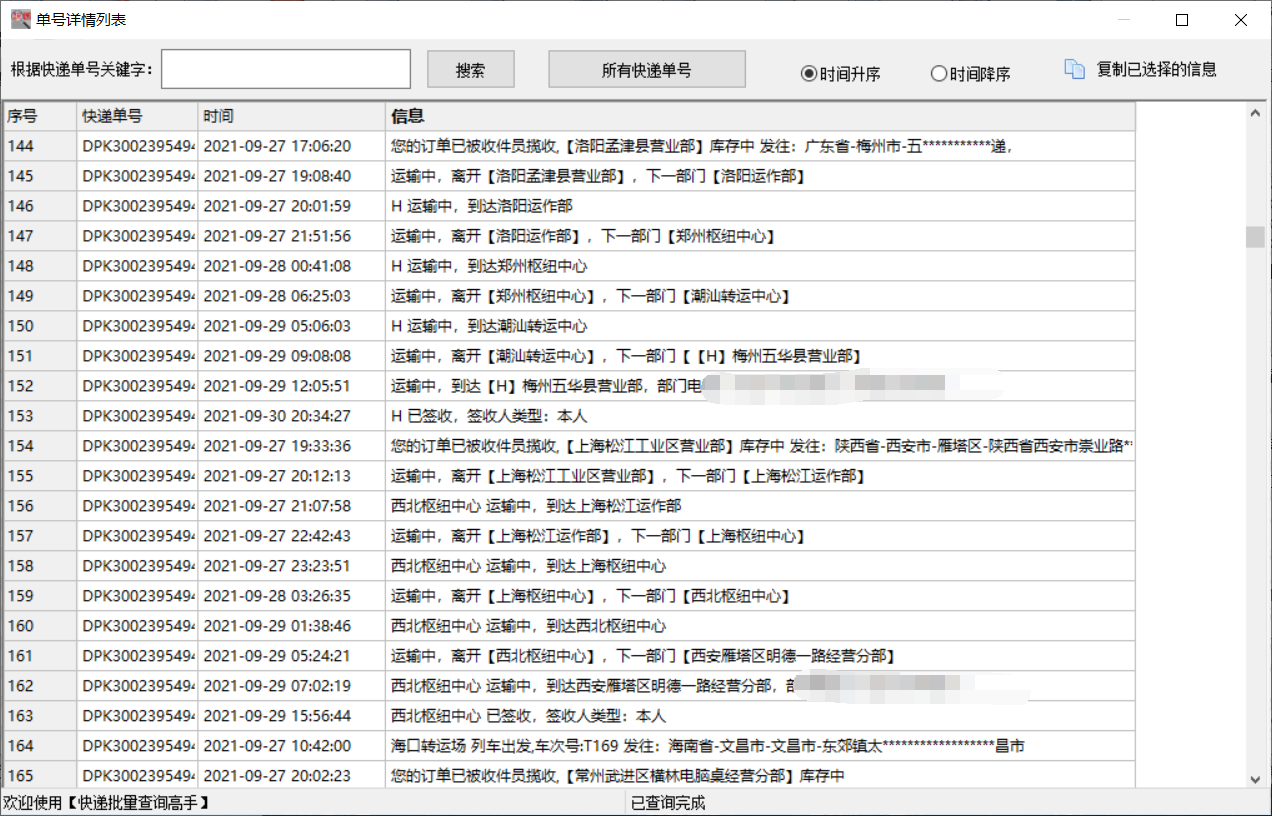Click info cell H 运输中，到达洛阳运作部
1272x816 pixels.
pos(761,206)
